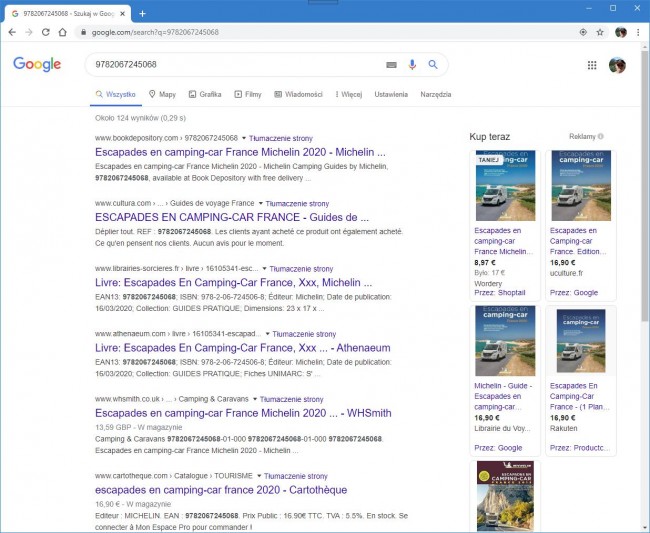This screenshot has height=533, width=650.
Task: Open the Google apps grid icon
Action: point(592,65)
